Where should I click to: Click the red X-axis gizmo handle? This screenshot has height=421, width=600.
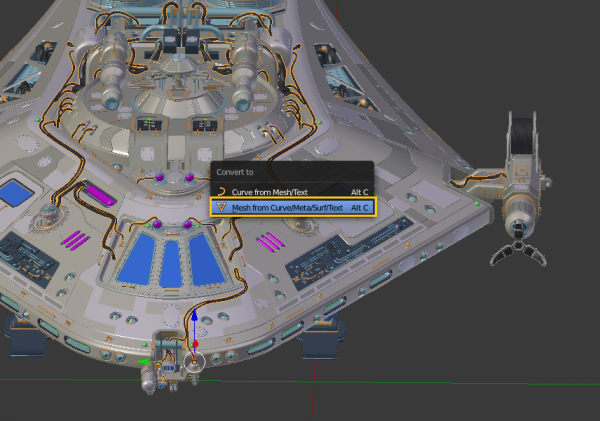tap(196, 344)
